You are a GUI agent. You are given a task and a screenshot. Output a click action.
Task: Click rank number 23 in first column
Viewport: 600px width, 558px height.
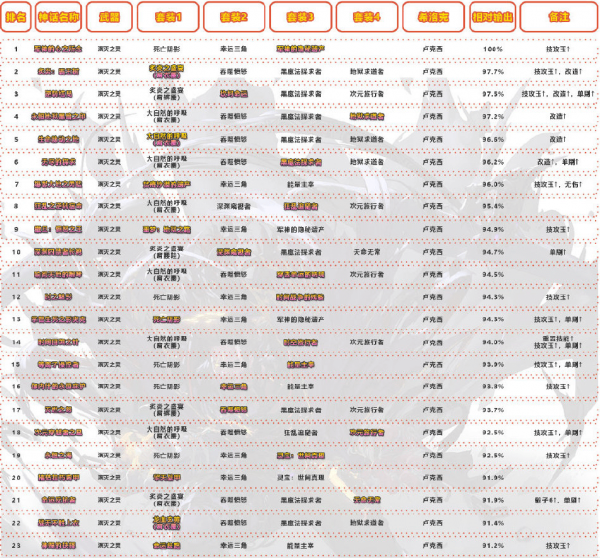[x=16, y=545]
